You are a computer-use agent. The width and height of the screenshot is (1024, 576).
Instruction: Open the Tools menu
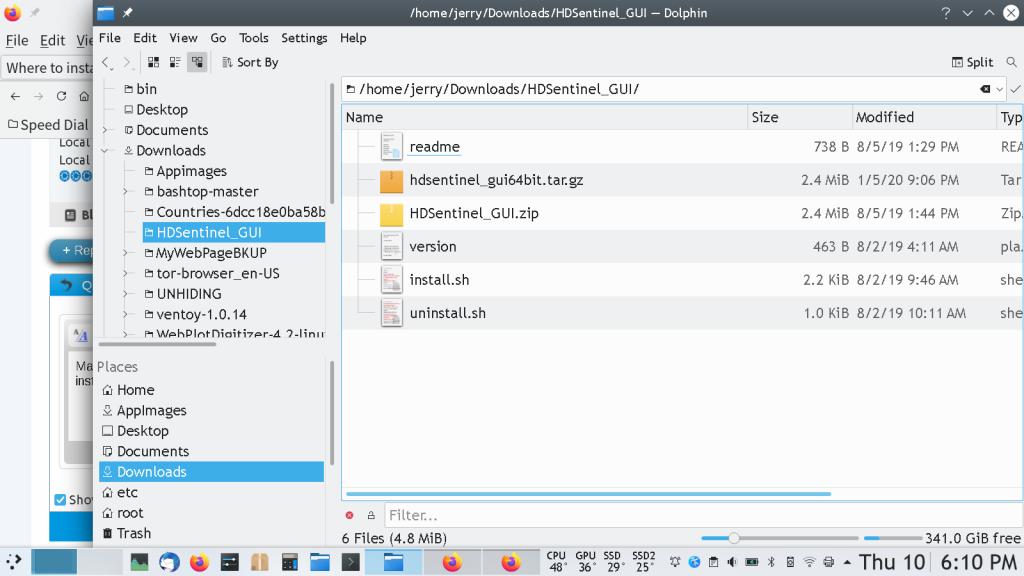point(253,38)
